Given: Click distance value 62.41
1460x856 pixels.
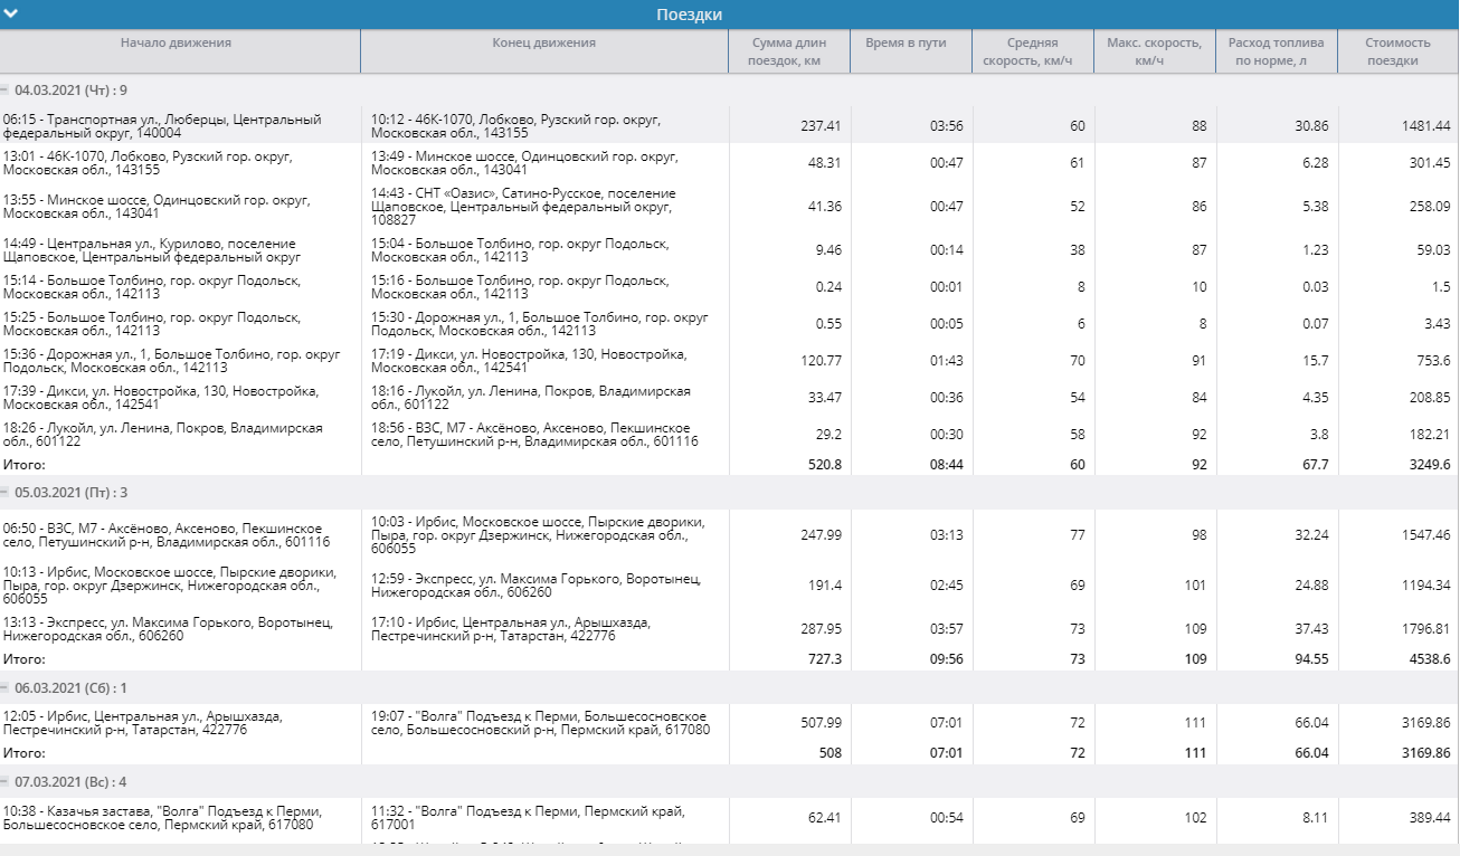Looking at the screenshot, I should 824,818.
